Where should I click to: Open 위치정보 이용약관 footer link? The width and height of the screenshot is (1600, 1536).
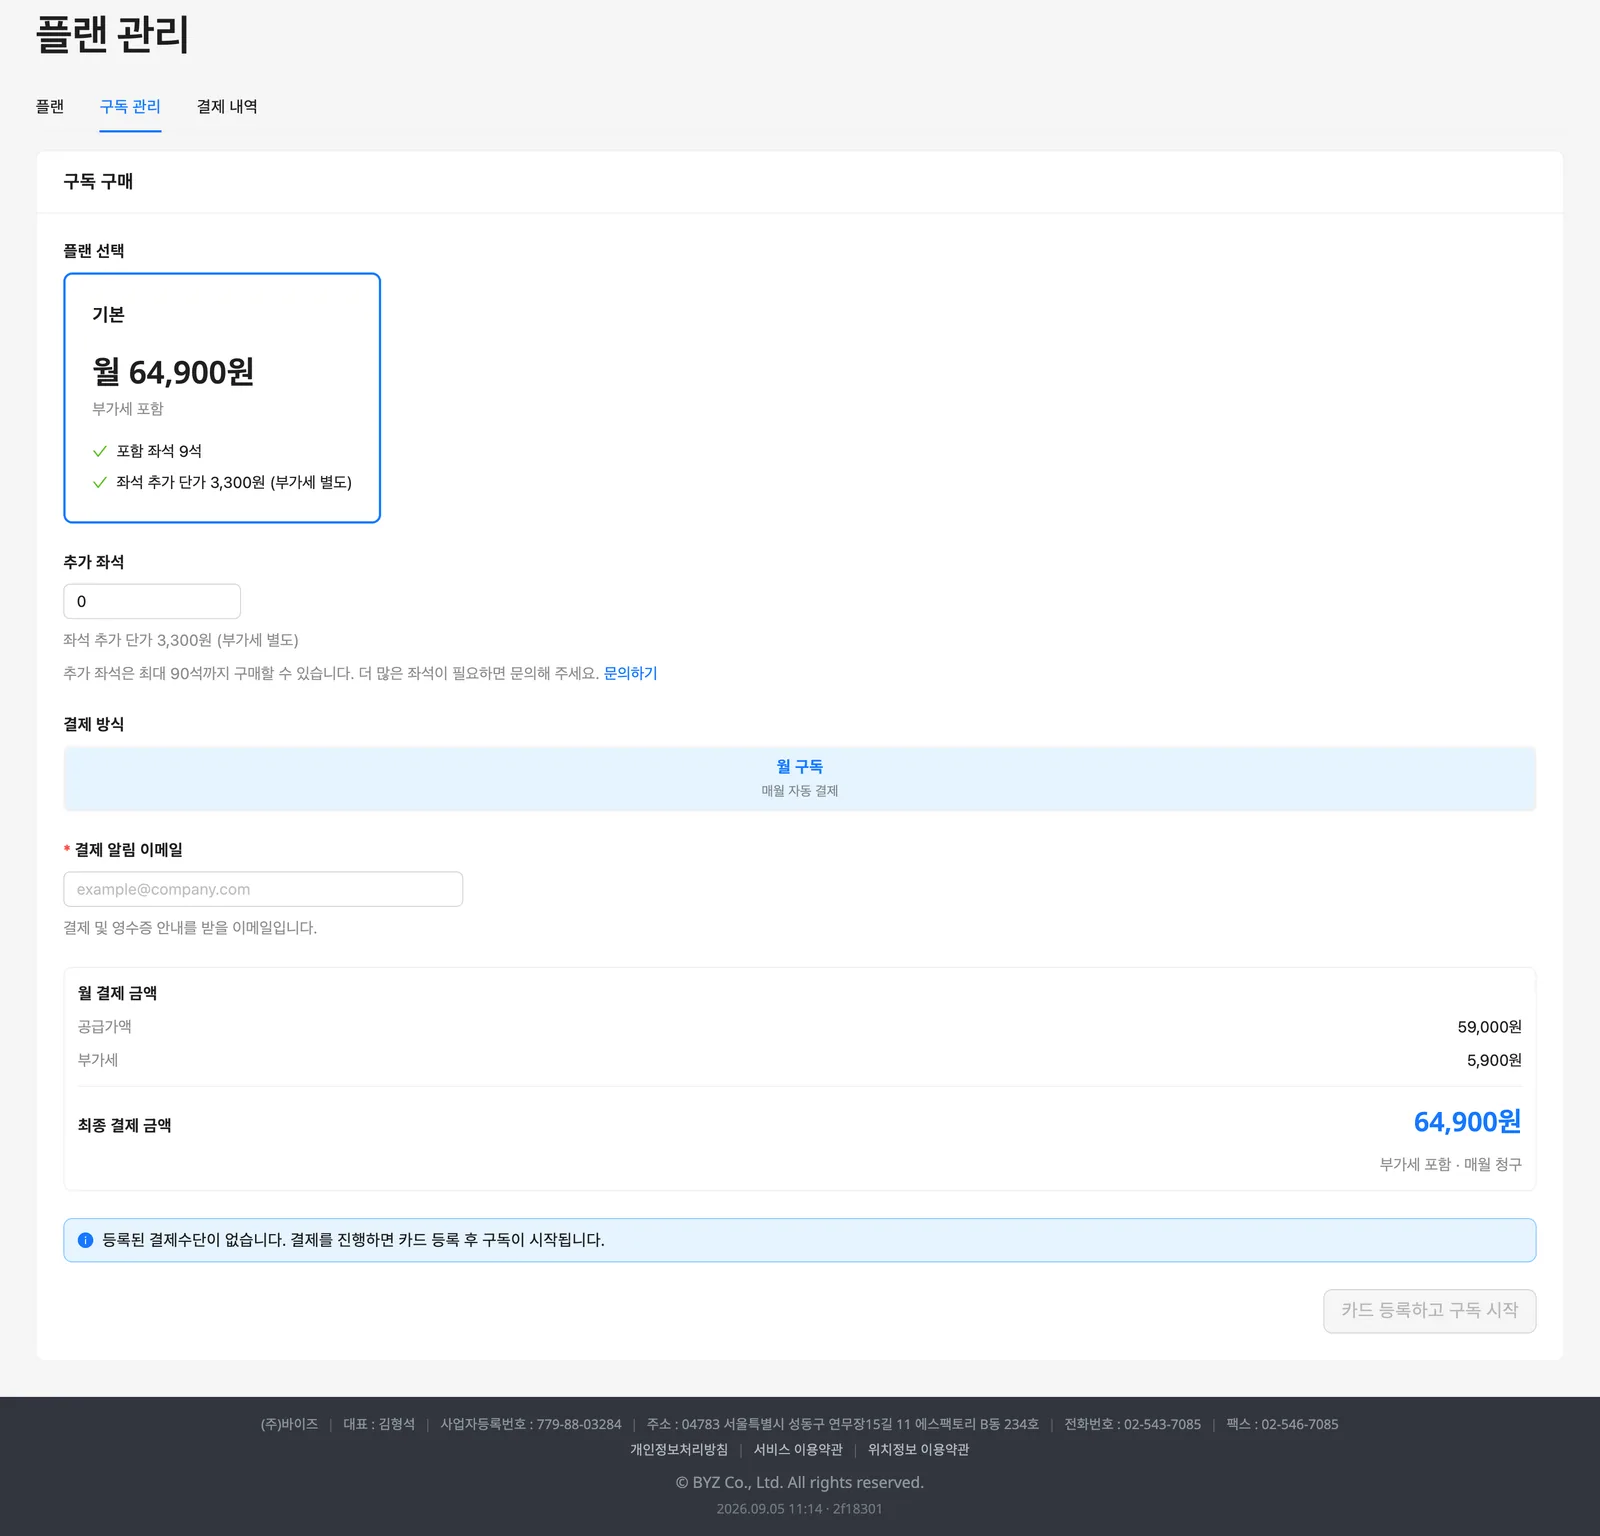click(x=919, y=1449)
